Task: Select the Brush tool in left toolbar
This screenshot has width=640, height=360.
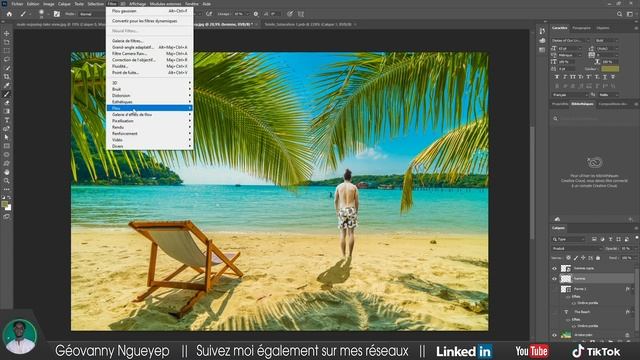Action: 7,94
